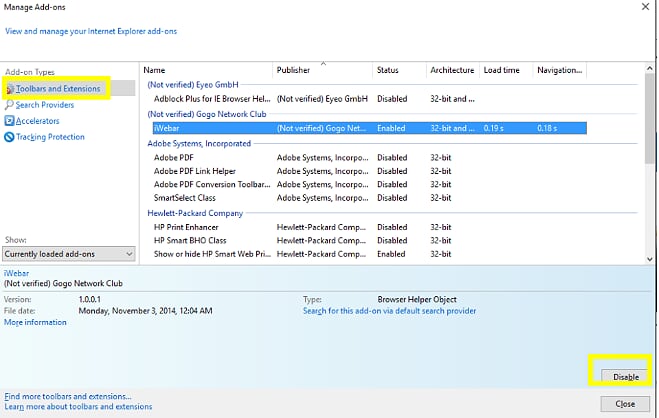
Task: Click the Gogo Network Club group header
Action: coord(207,114)
